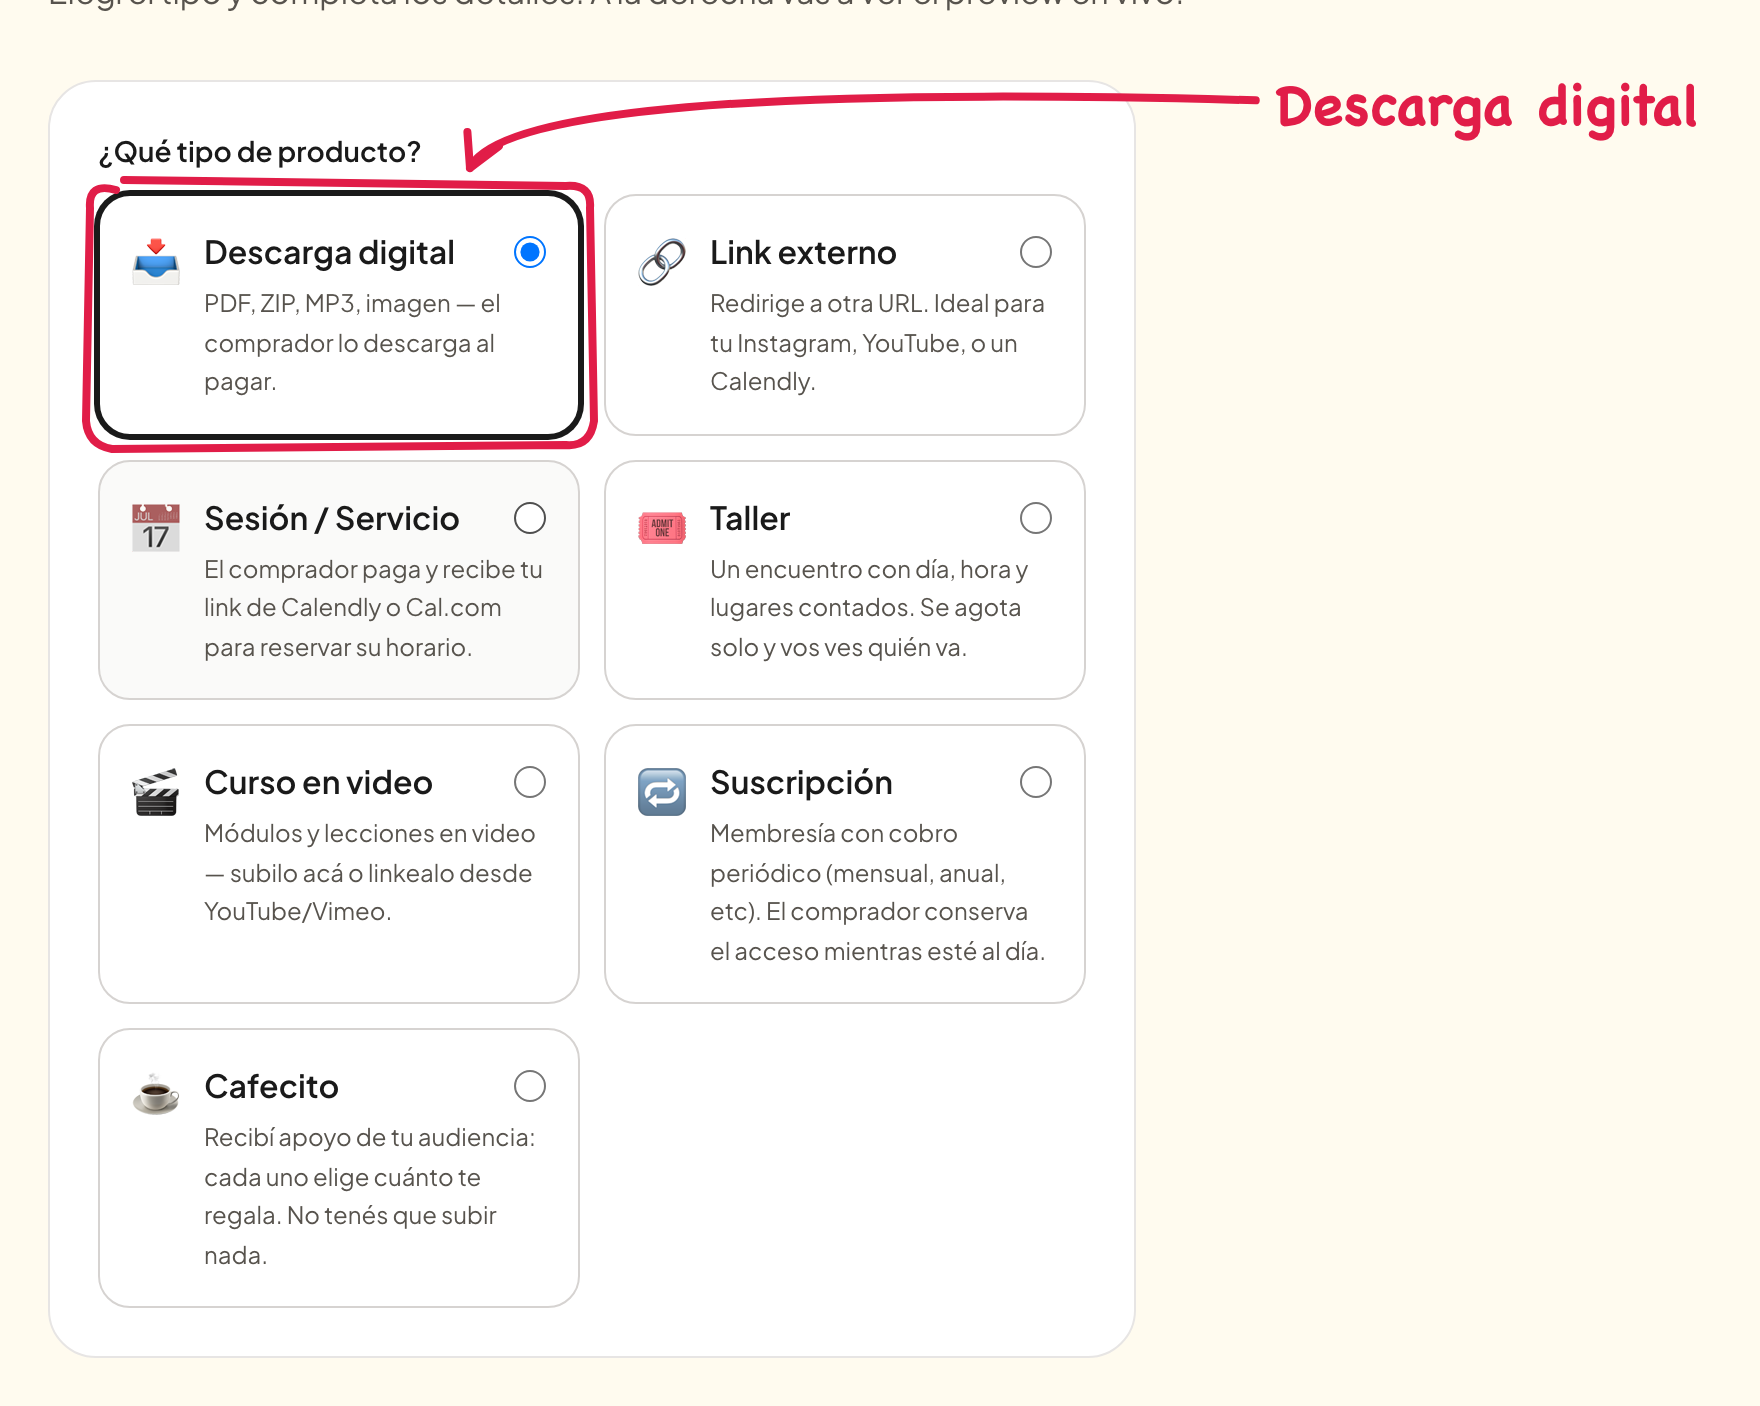The height and width of the screenshot is (1406, 1760).
Task: Click the Membresía con cobro periódico description
Action: coord(878,892)
